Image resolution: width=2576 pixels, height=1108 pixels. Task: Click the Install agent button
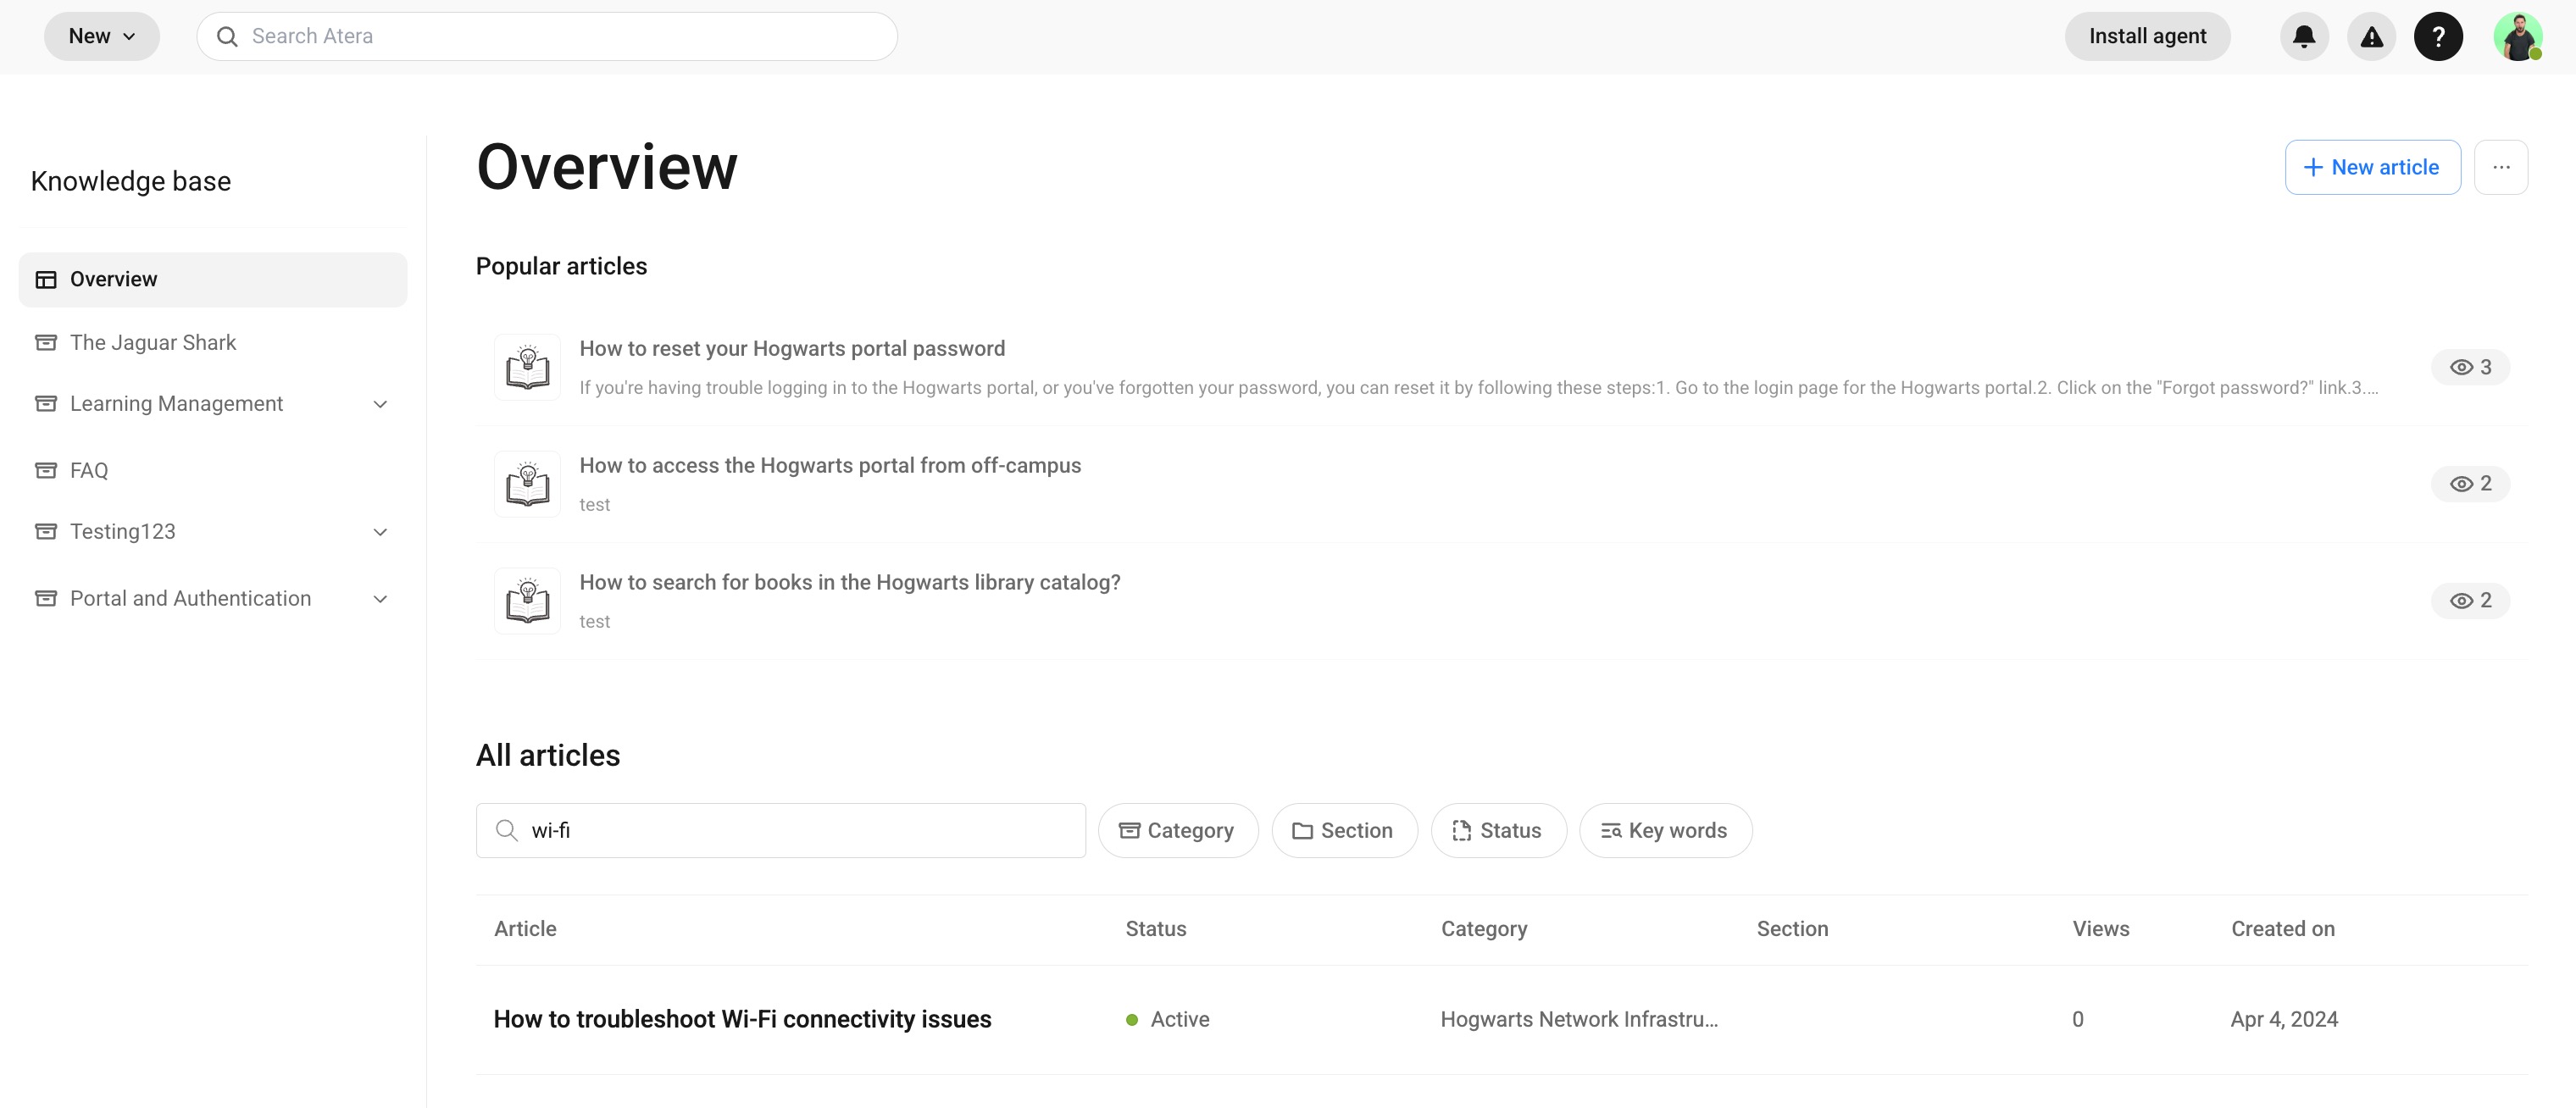pyautogui.click(x=2147, y=37)
